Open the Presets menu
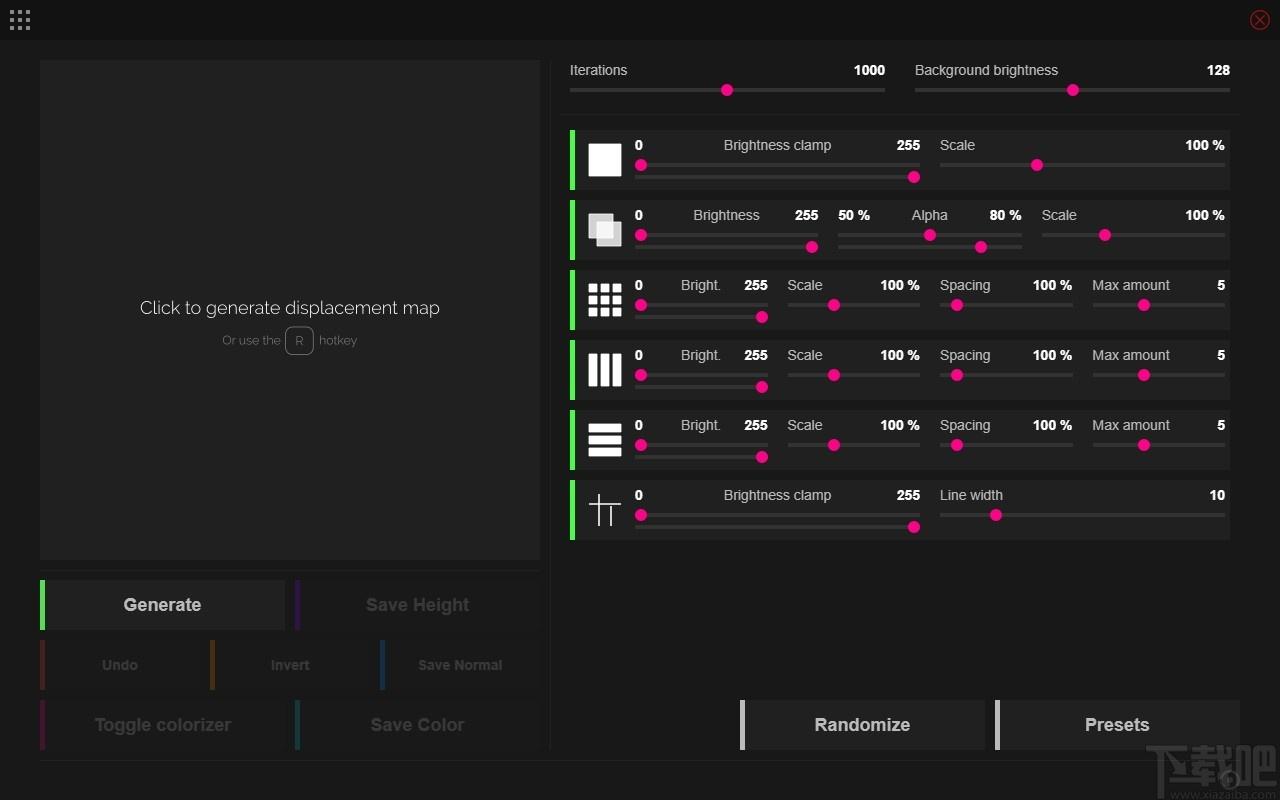The height and width of the screenshot is (800, 1280). (1118, 725)
